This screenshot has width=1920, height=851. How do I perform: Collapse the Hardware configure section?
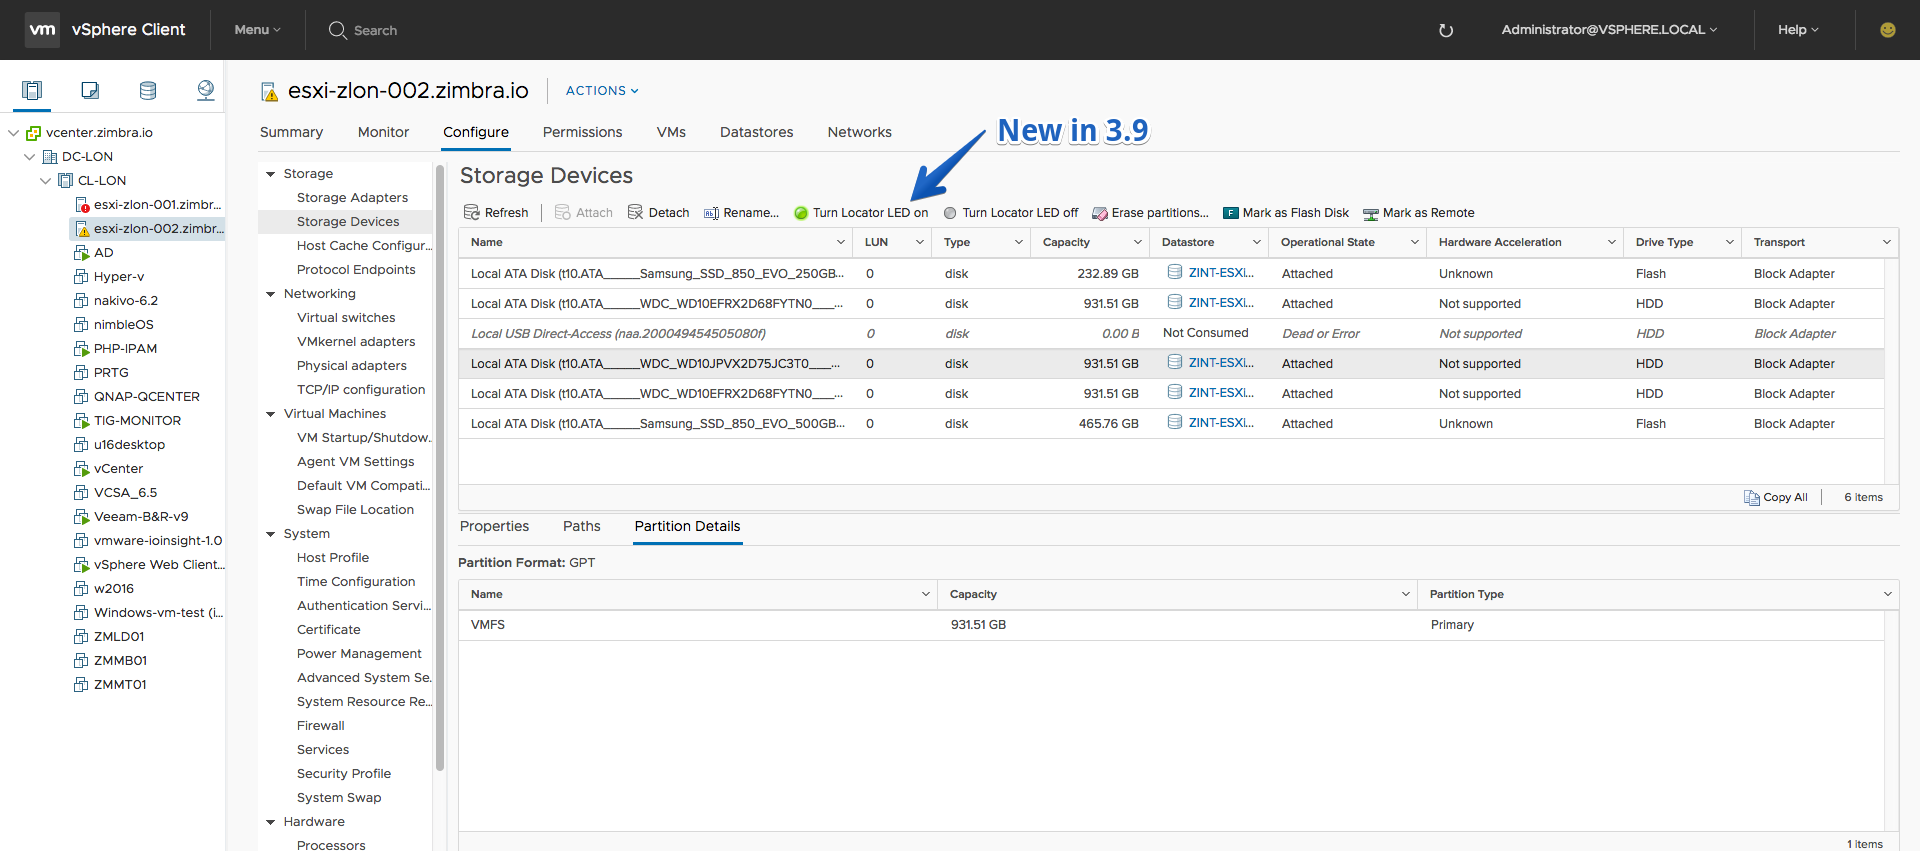click(x=270, y=822)
